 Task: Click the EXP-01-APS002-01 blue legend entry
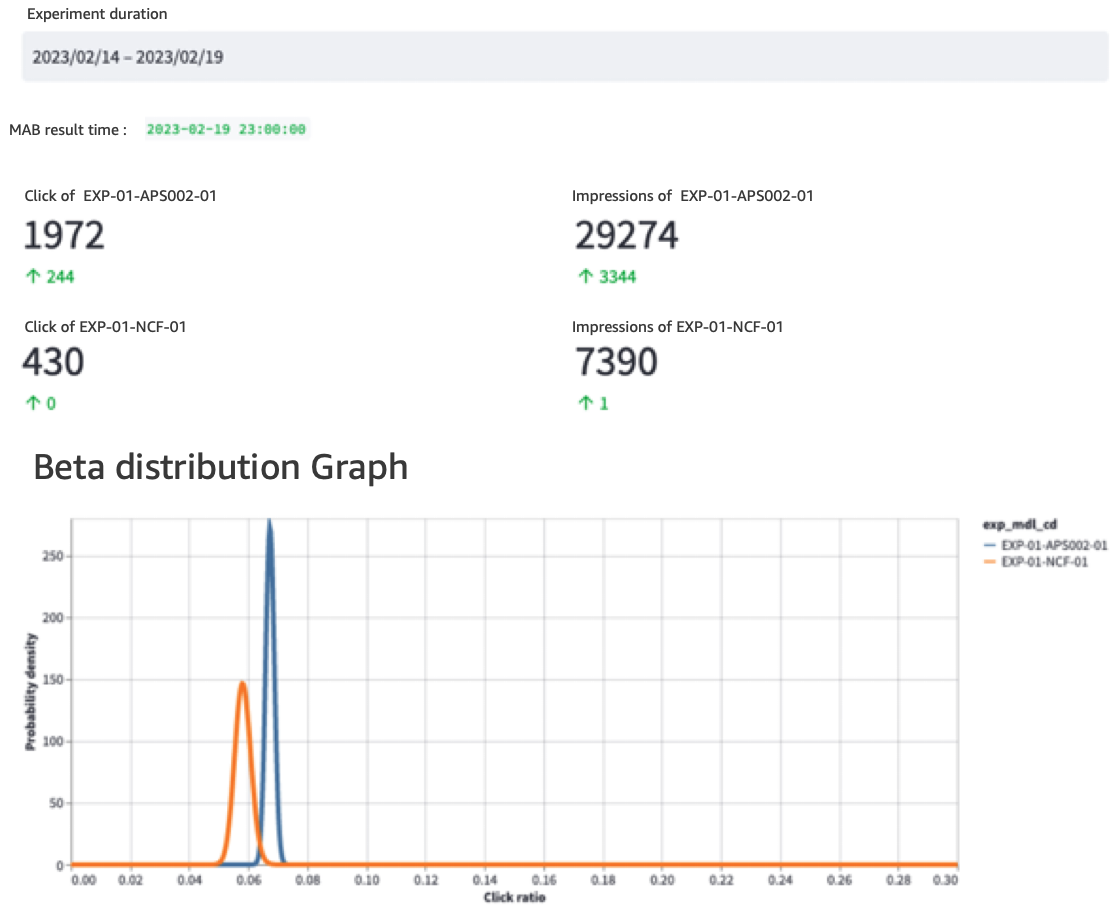click(x=1046, y=545)
